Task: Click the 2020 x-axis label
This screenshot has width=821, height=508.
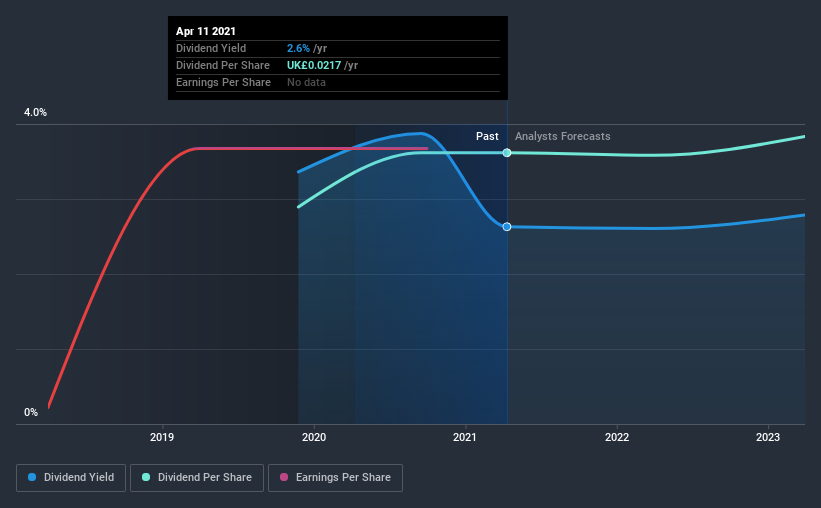Action: (314, 437)
